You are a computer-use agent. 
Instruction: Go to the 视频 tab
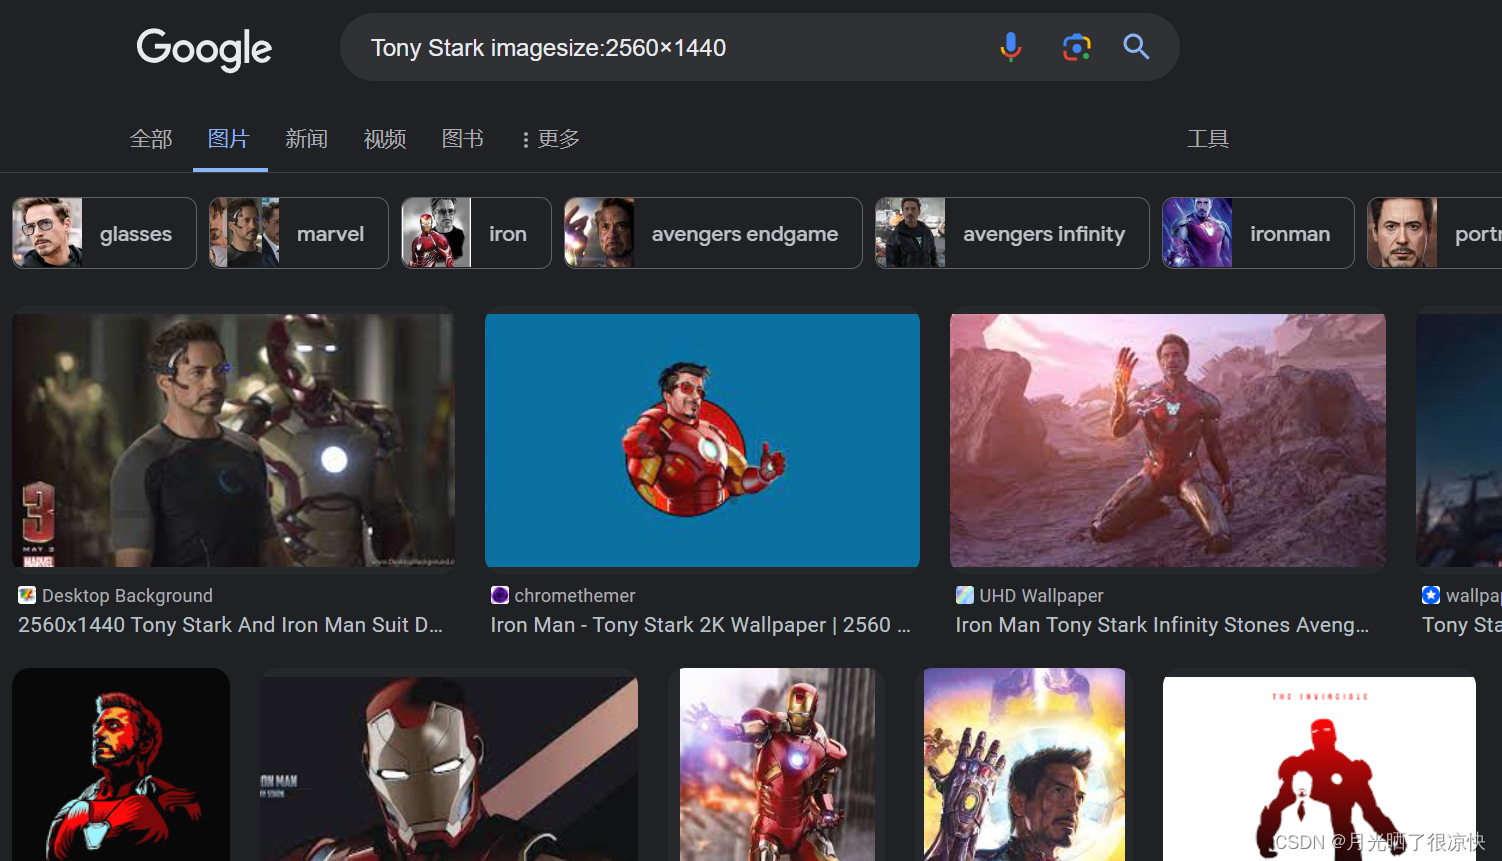click(385, 139)
